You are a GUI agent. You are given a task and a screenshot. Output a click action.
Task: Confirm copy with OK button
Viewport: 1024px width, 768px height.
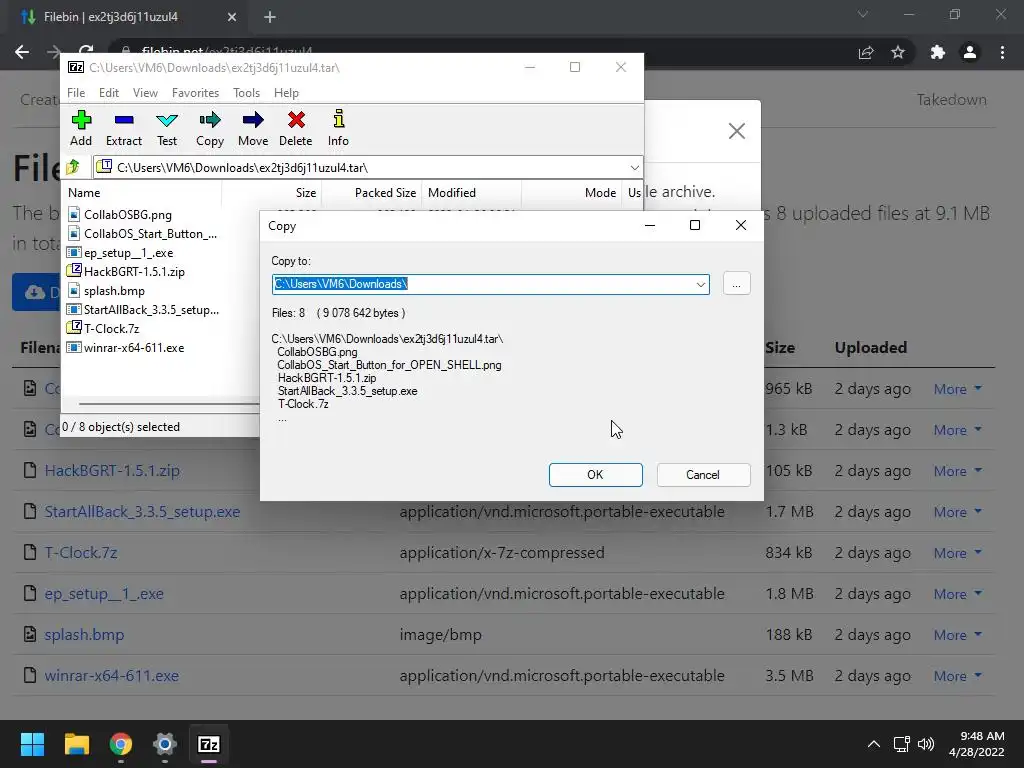pyautogui.click(x=595, y=475)
